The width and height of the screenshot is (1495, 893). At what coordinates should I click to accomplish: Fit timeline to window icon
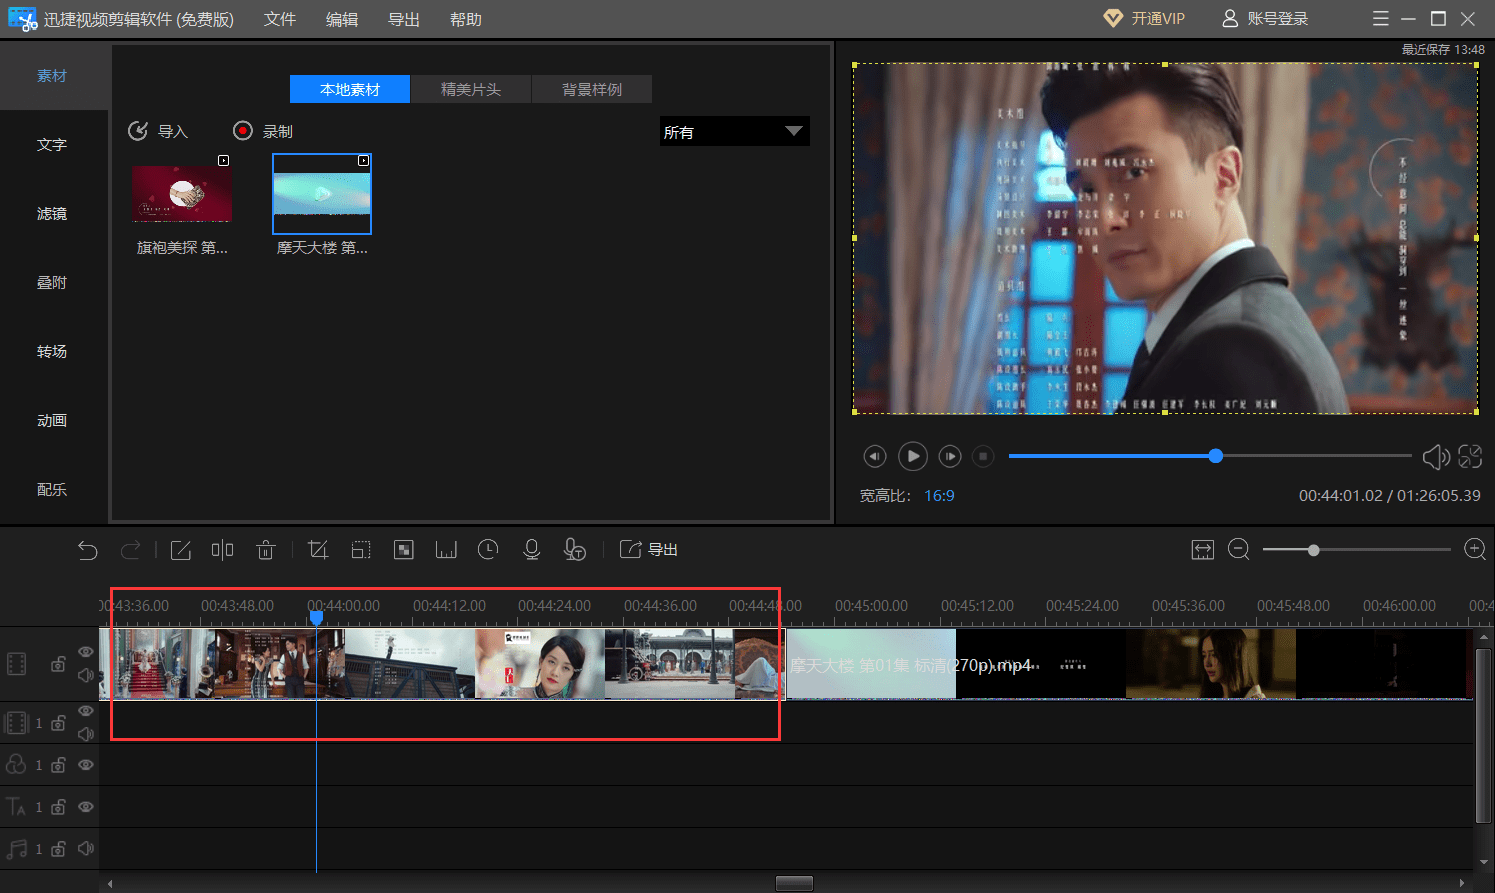point(1203,550)
